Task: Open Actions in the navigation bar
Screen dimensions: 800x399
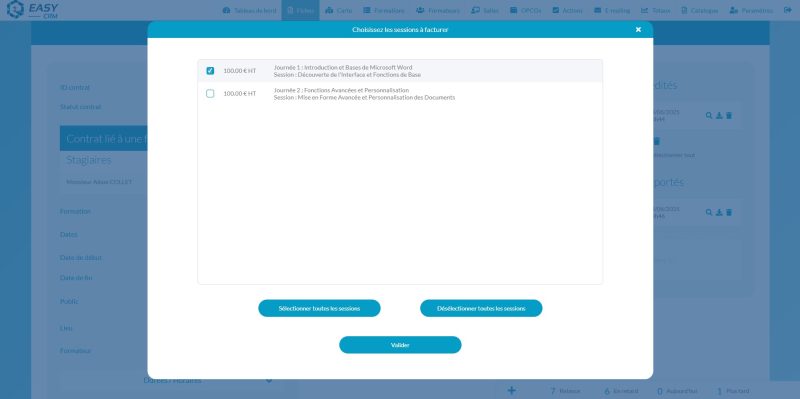Action: [x=567, y=10]
